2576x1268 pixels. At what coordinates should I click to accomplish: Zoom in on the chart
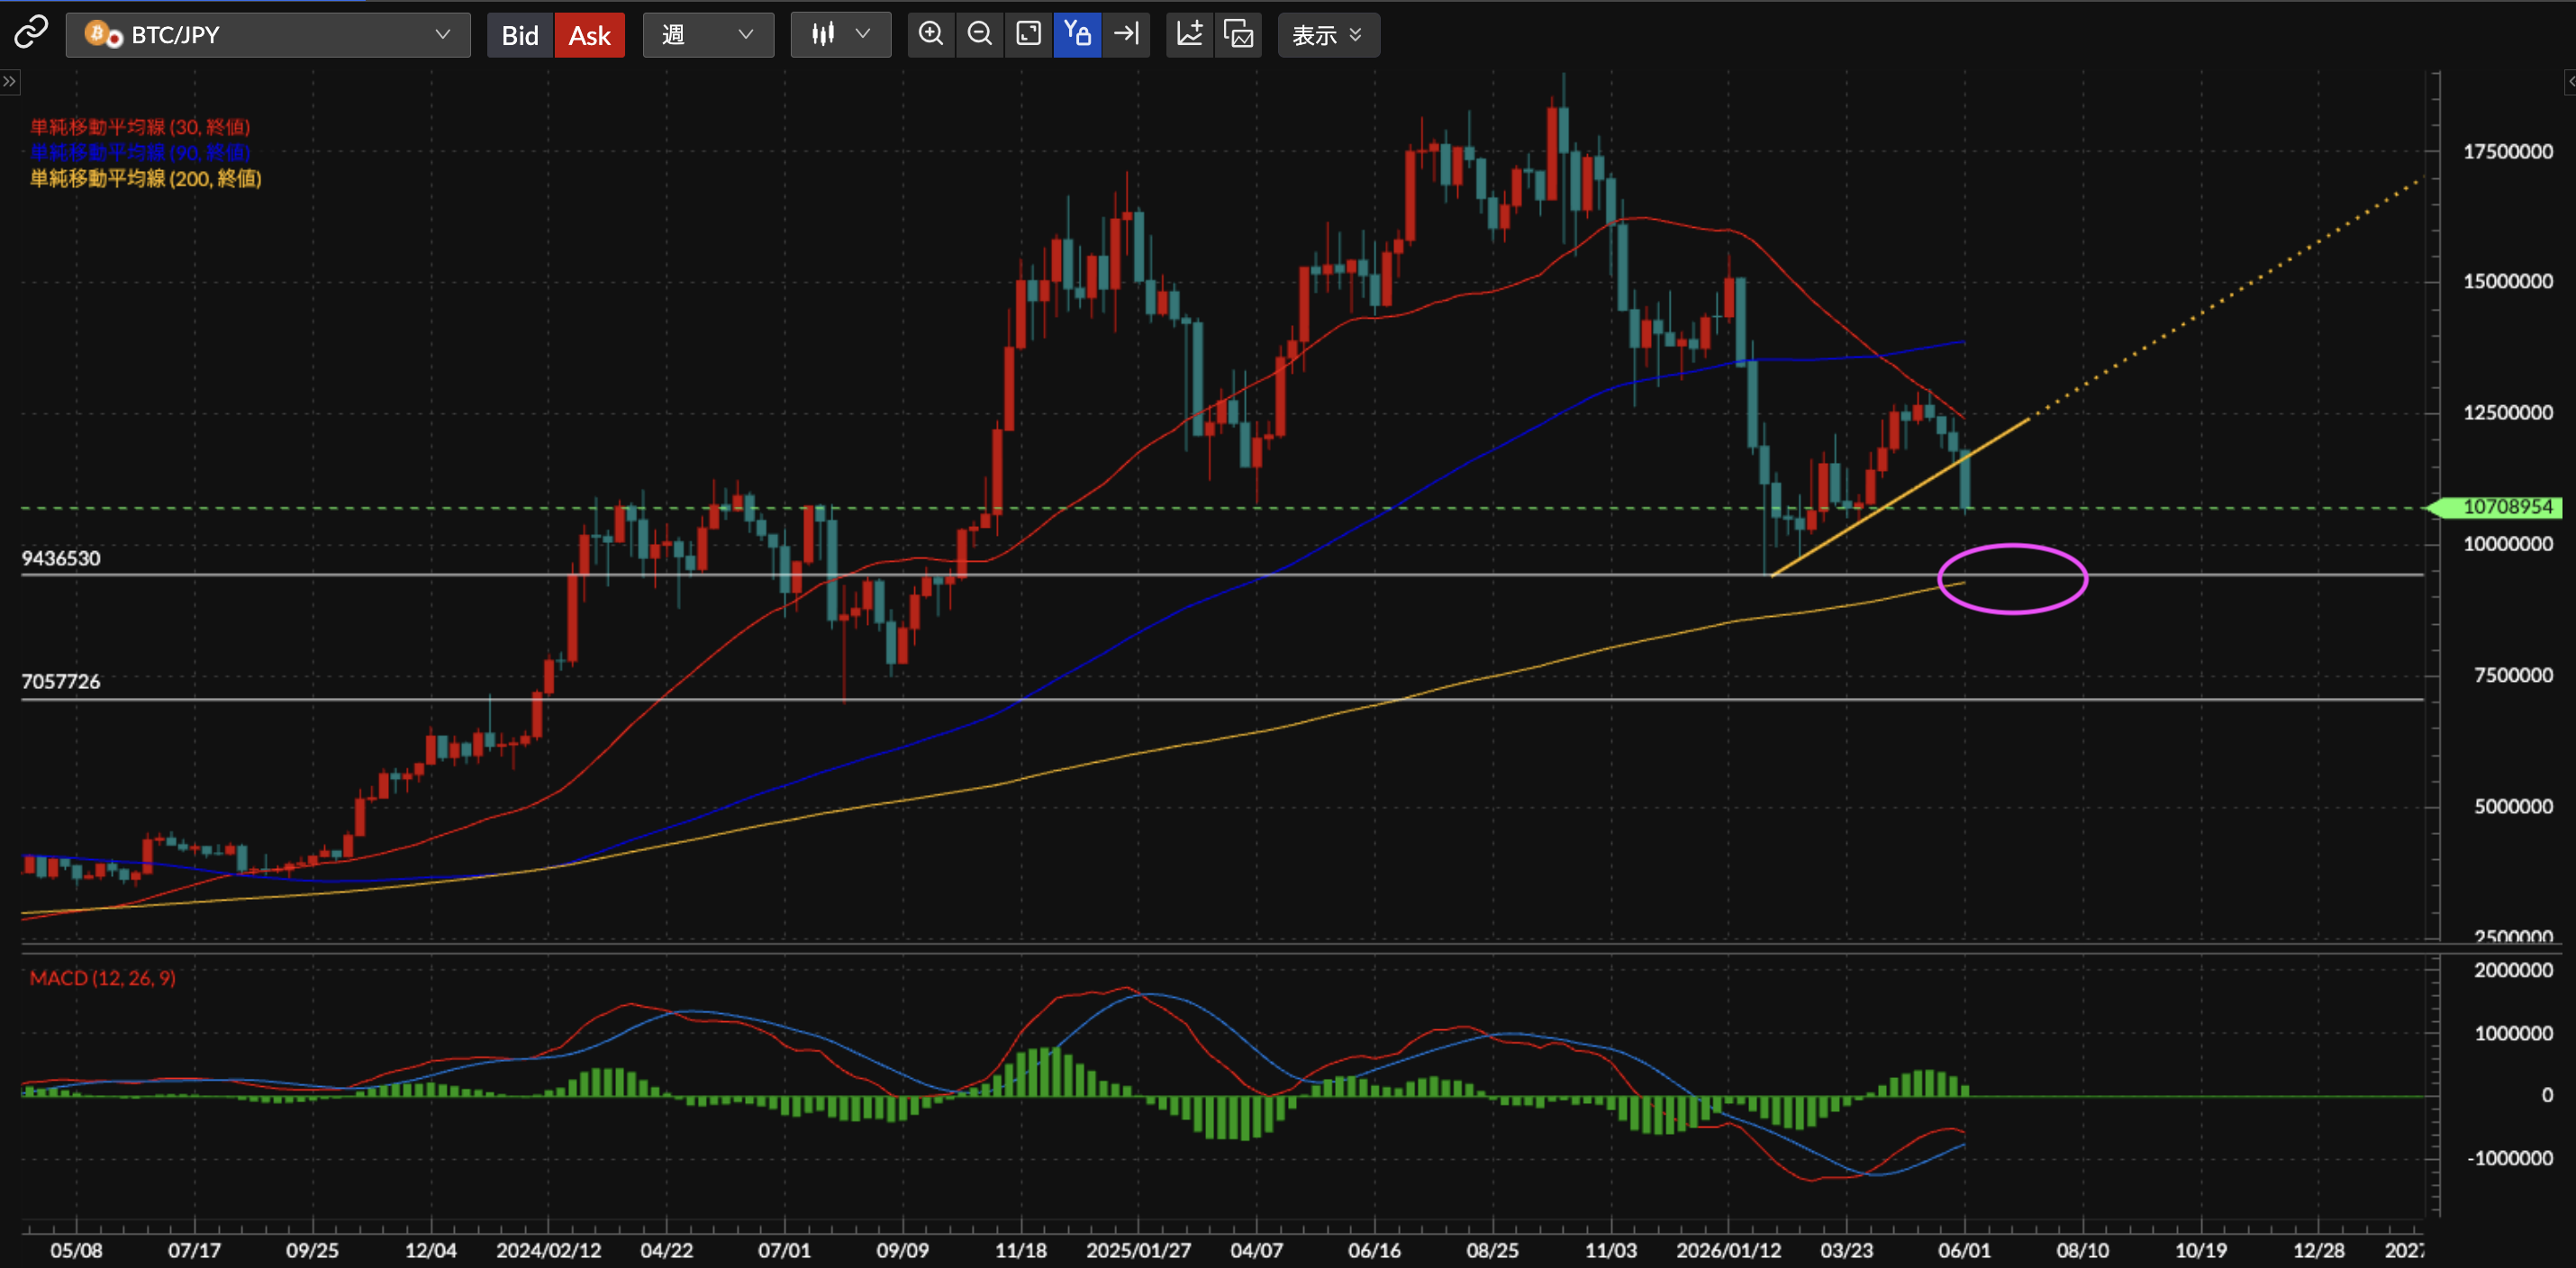(931, 34)
